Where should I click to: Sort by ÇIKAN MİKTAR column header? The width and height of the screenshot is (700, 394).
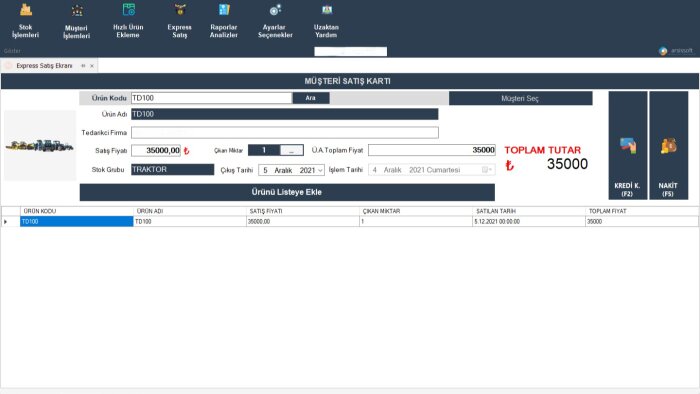coord(416,211)
